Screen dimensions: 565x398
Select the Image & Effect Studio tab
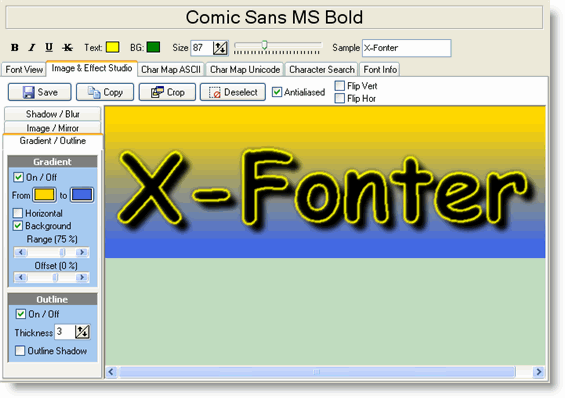coord(92,68)
